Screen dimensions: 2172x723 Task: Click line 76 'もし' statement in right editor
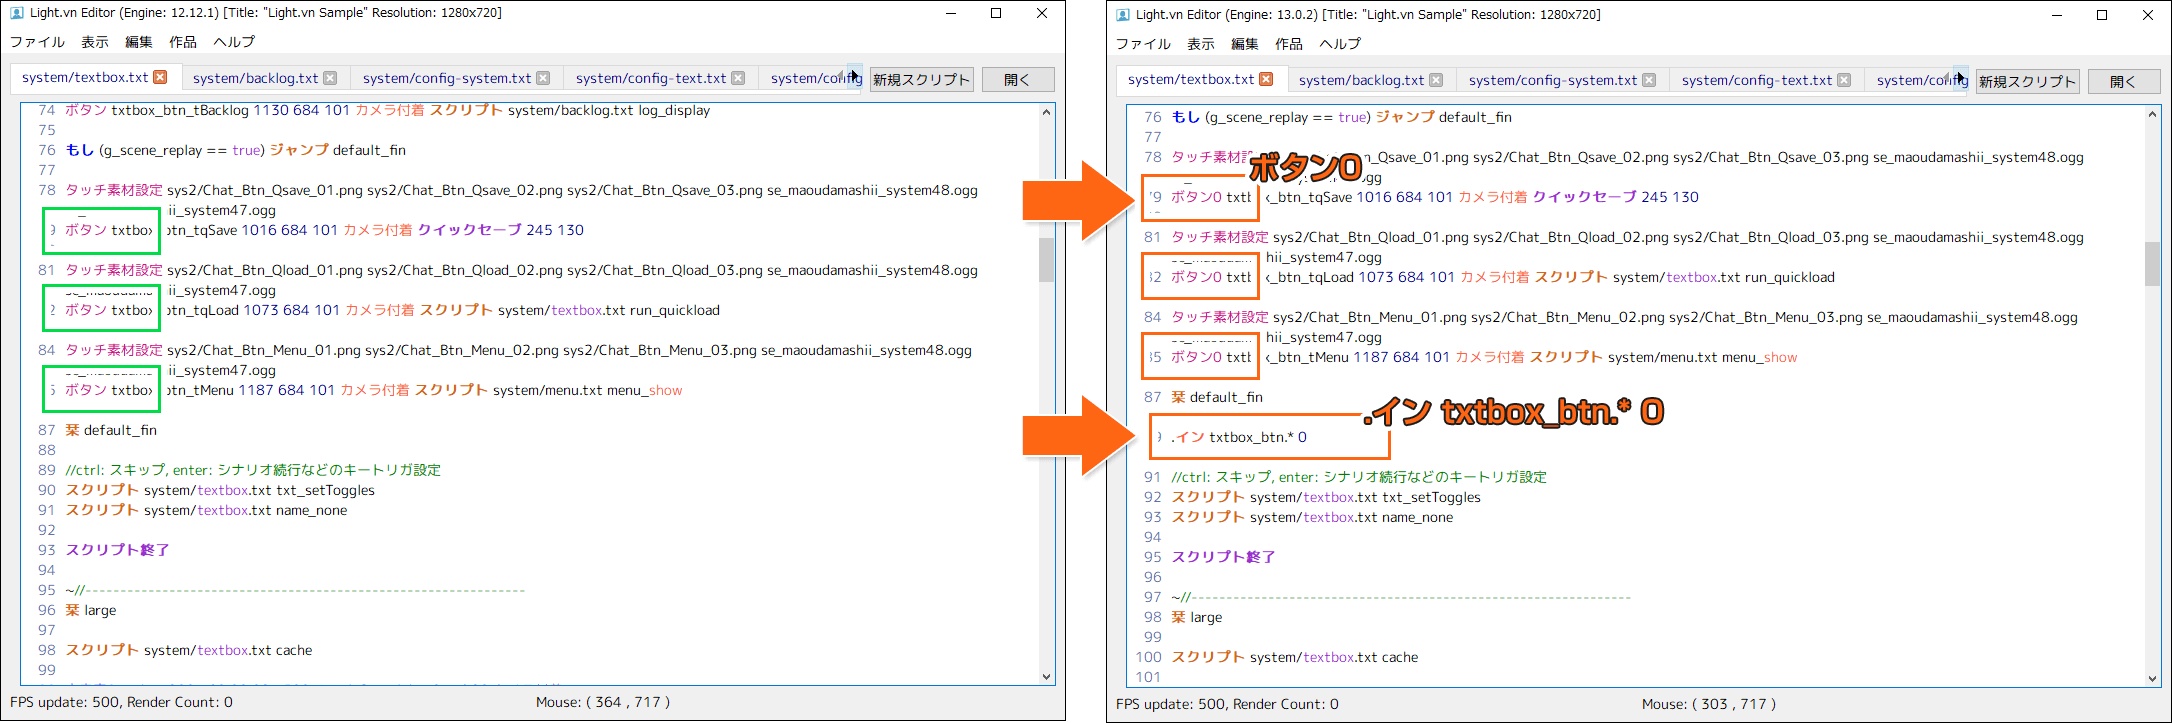pos(1342,117)
